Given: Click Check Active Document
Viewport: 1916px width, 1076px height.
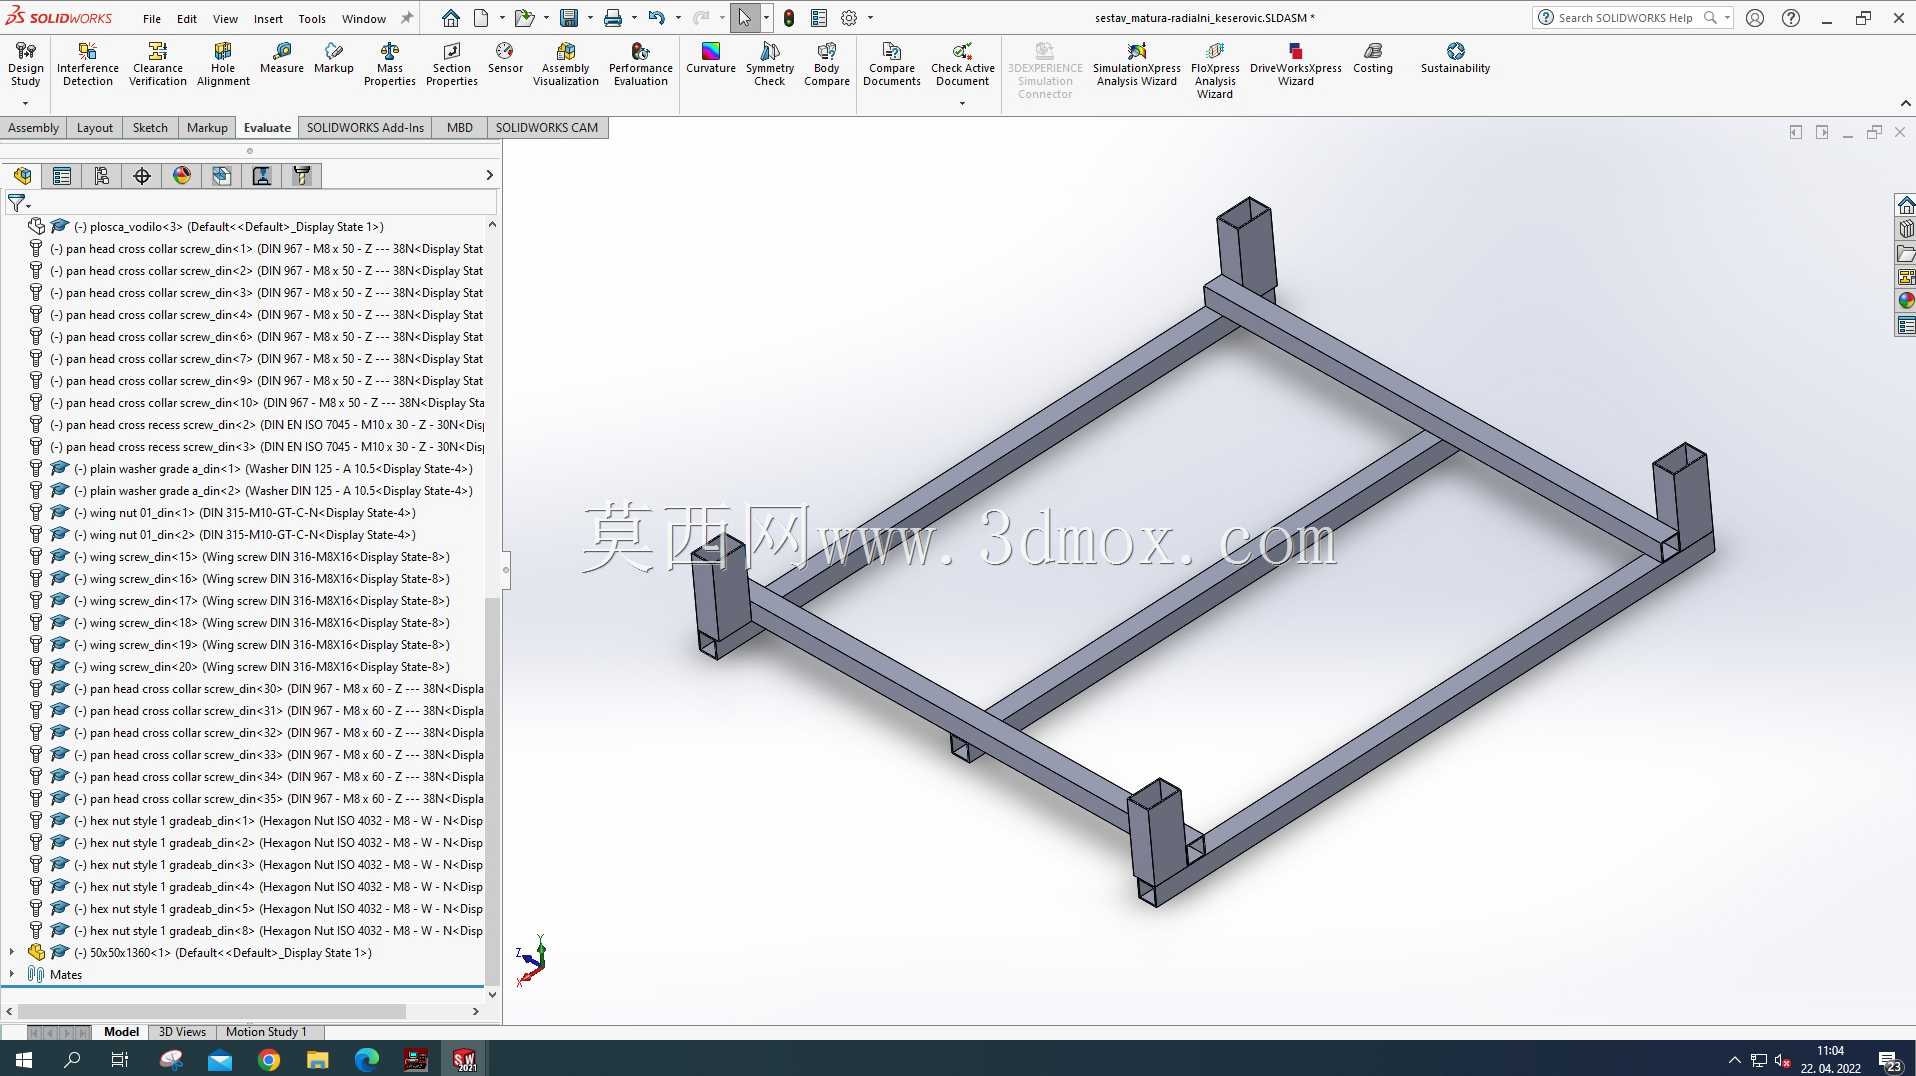Looking at the screenshot, I should (x=963, y=64).
